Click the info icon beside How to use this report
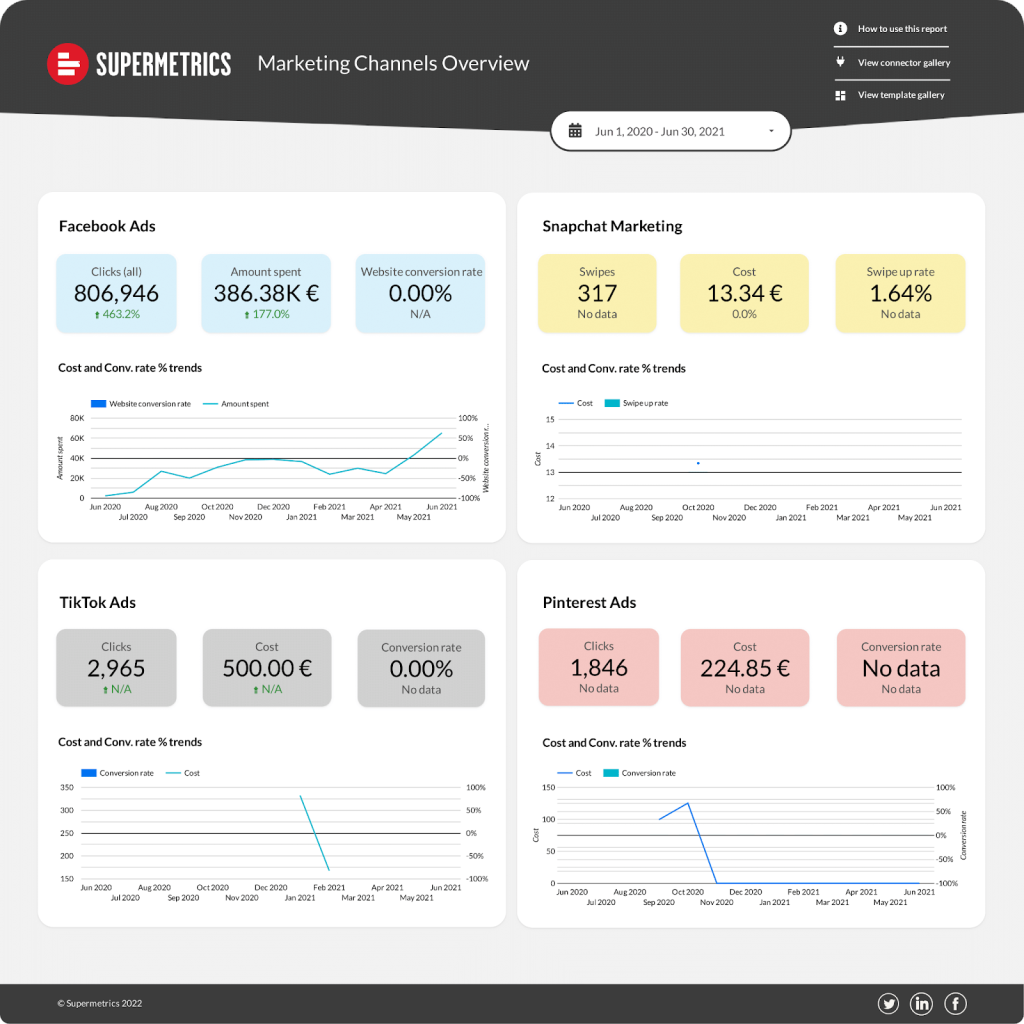1024x1024 pixels. [840, 29]
